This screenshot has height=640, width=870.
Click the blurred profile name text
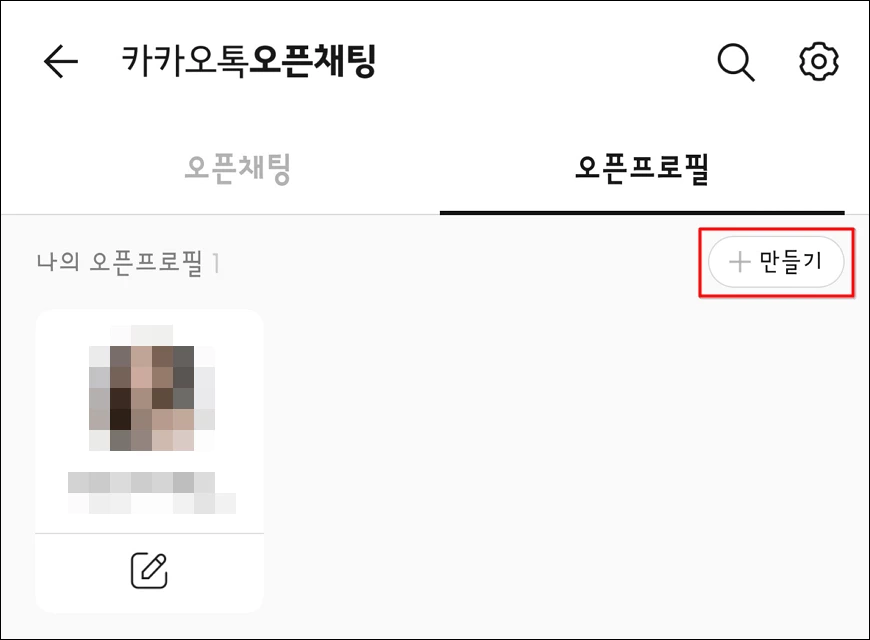tap(141, 482)
